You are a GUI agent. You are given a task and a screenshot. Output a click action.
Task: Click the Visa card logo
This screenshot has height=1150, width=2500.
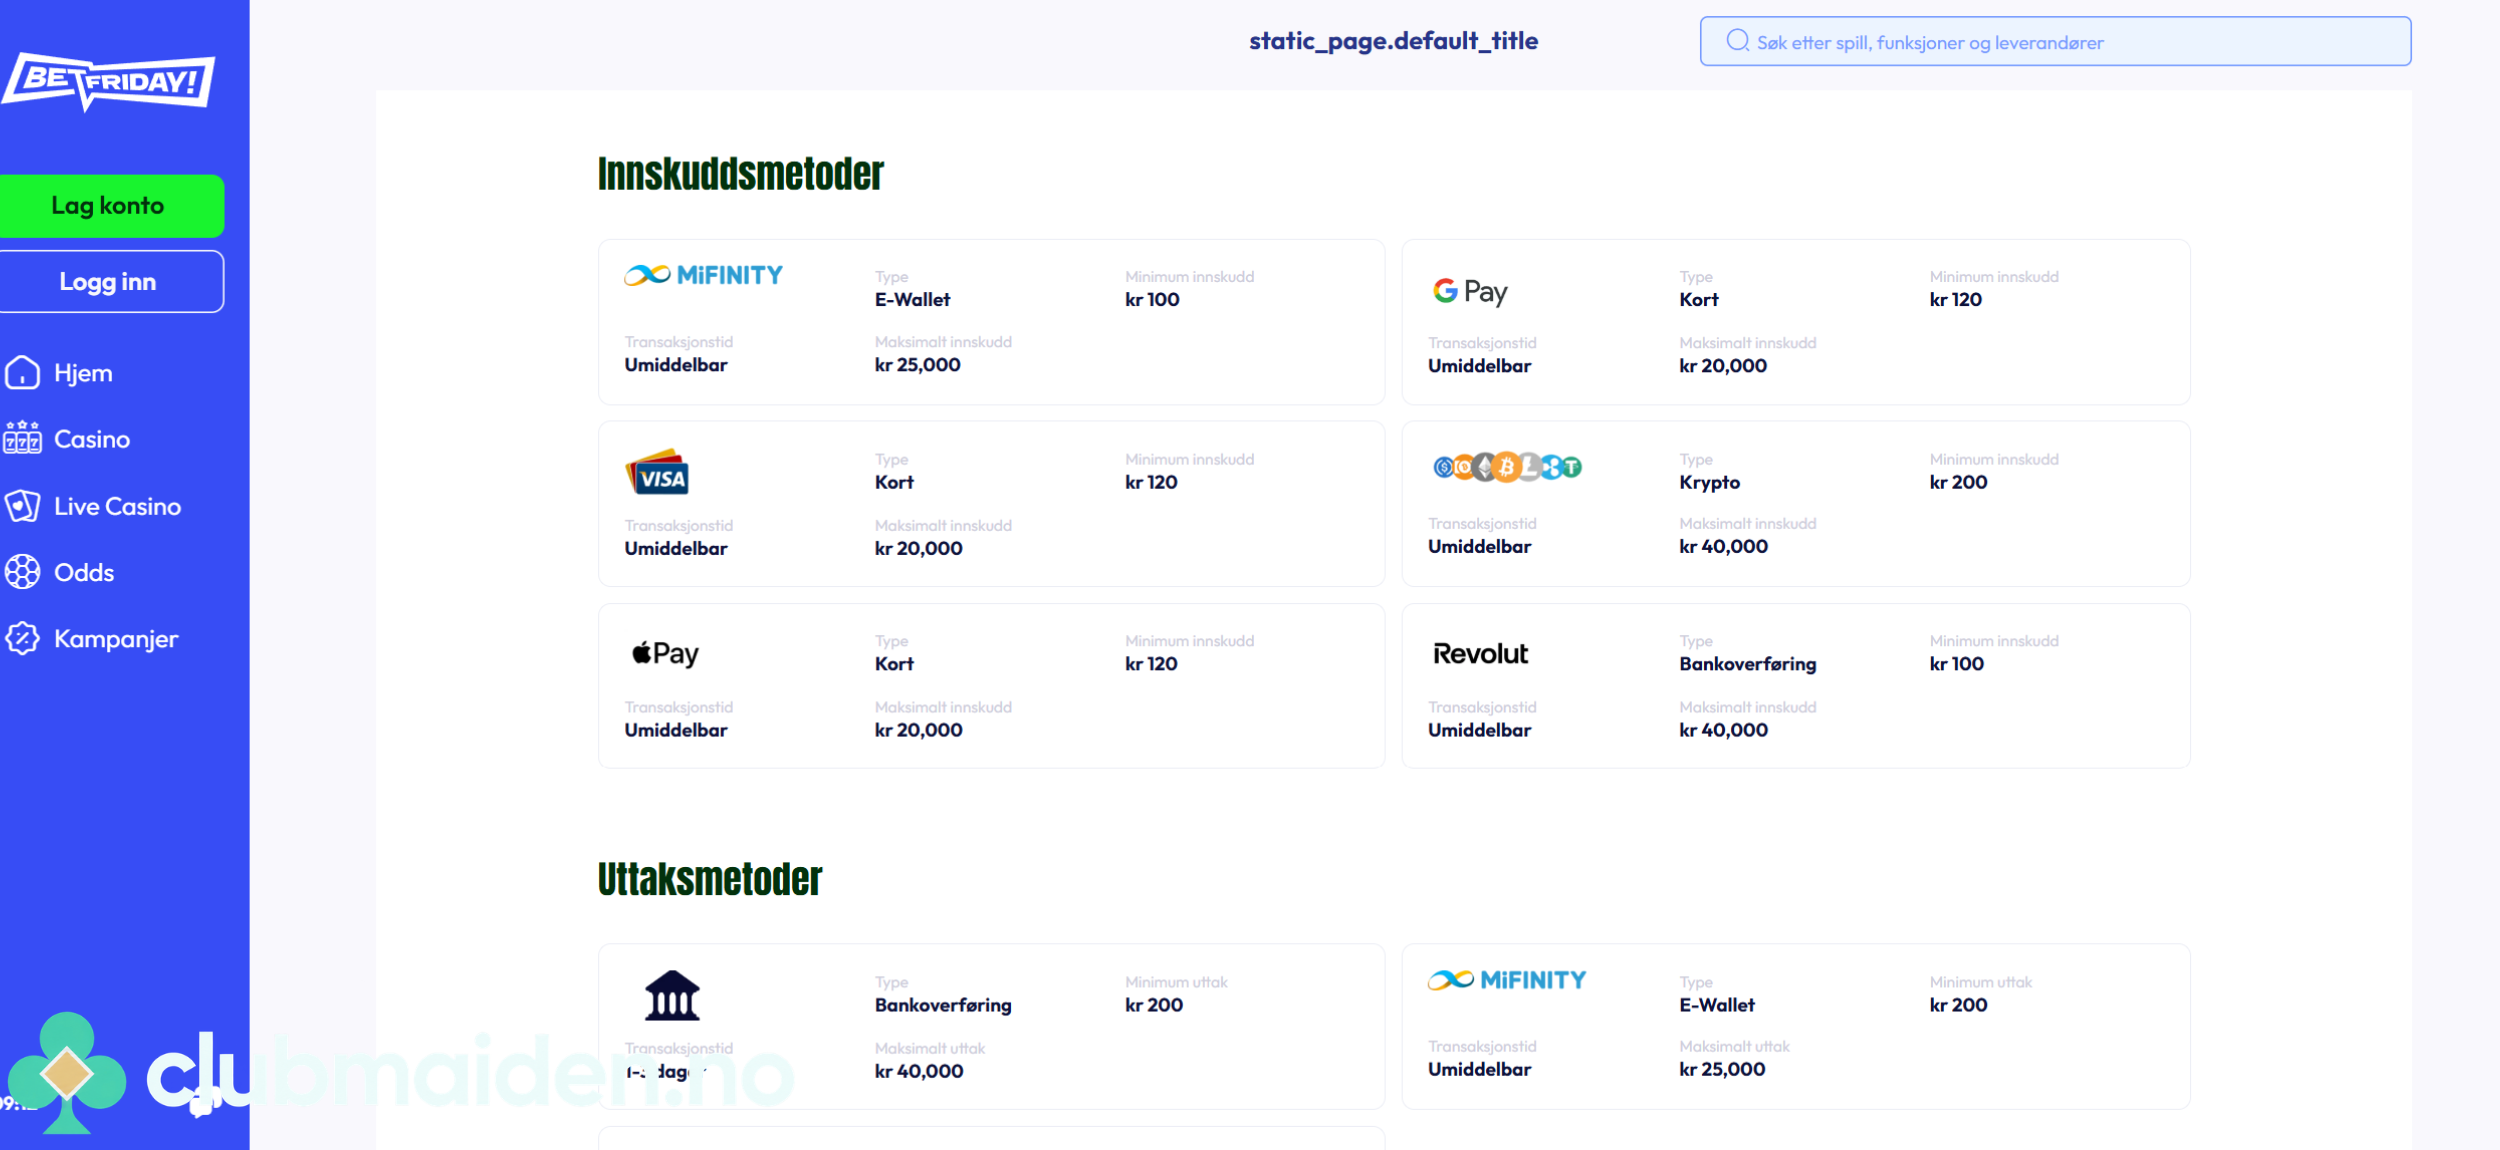657,472
